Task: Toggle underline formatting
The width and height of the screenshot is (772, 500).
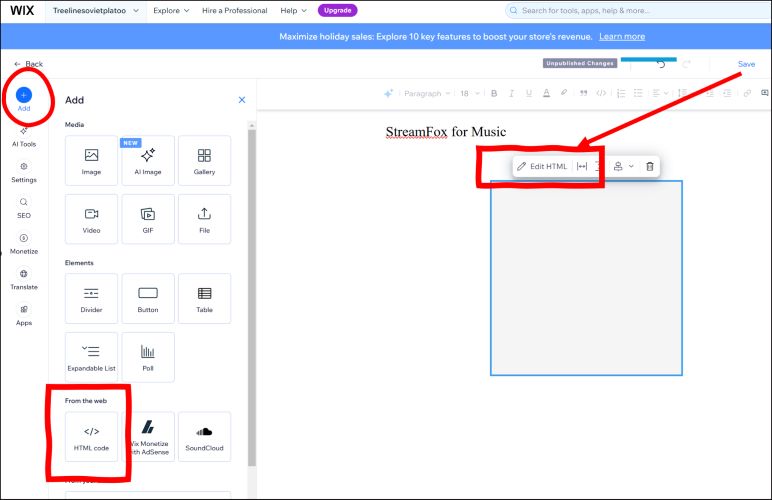Action: tap(529, 93)
